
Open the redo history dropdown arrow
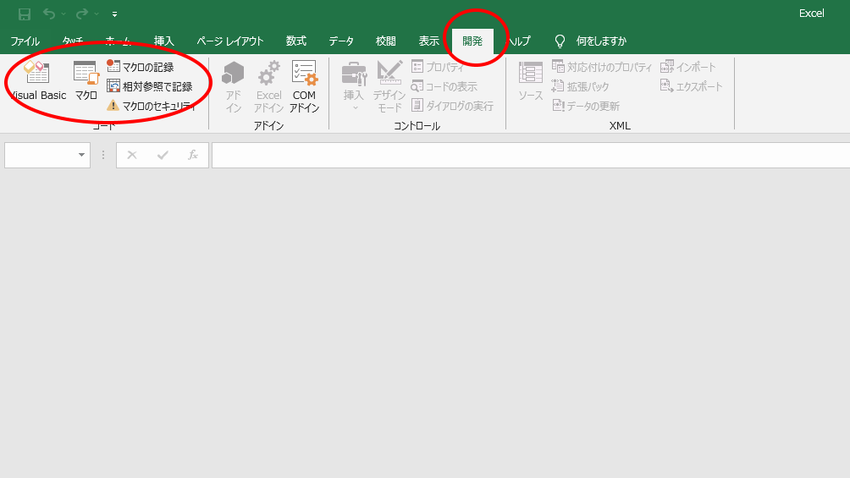point(96,14)
